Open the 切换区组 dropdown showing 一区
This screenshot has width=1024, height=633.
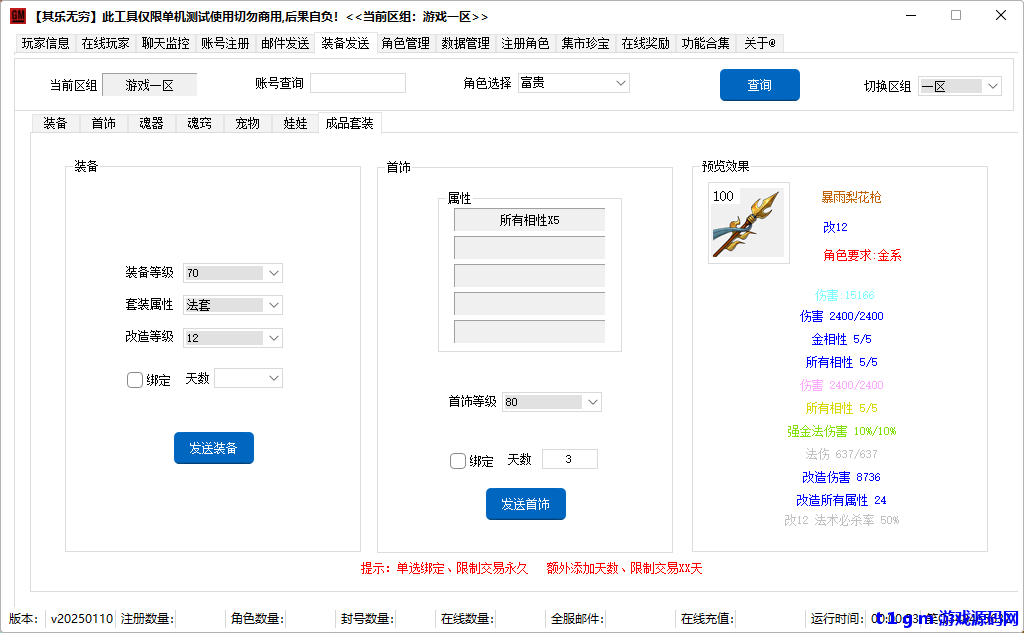(x=959, y=85)
